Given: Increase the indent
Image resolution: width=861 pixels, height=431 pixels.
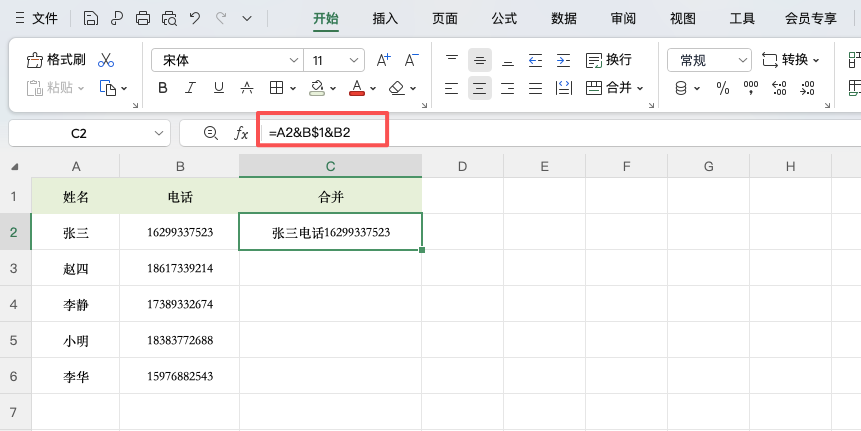Looking at the screenshot, I should 563,60.
